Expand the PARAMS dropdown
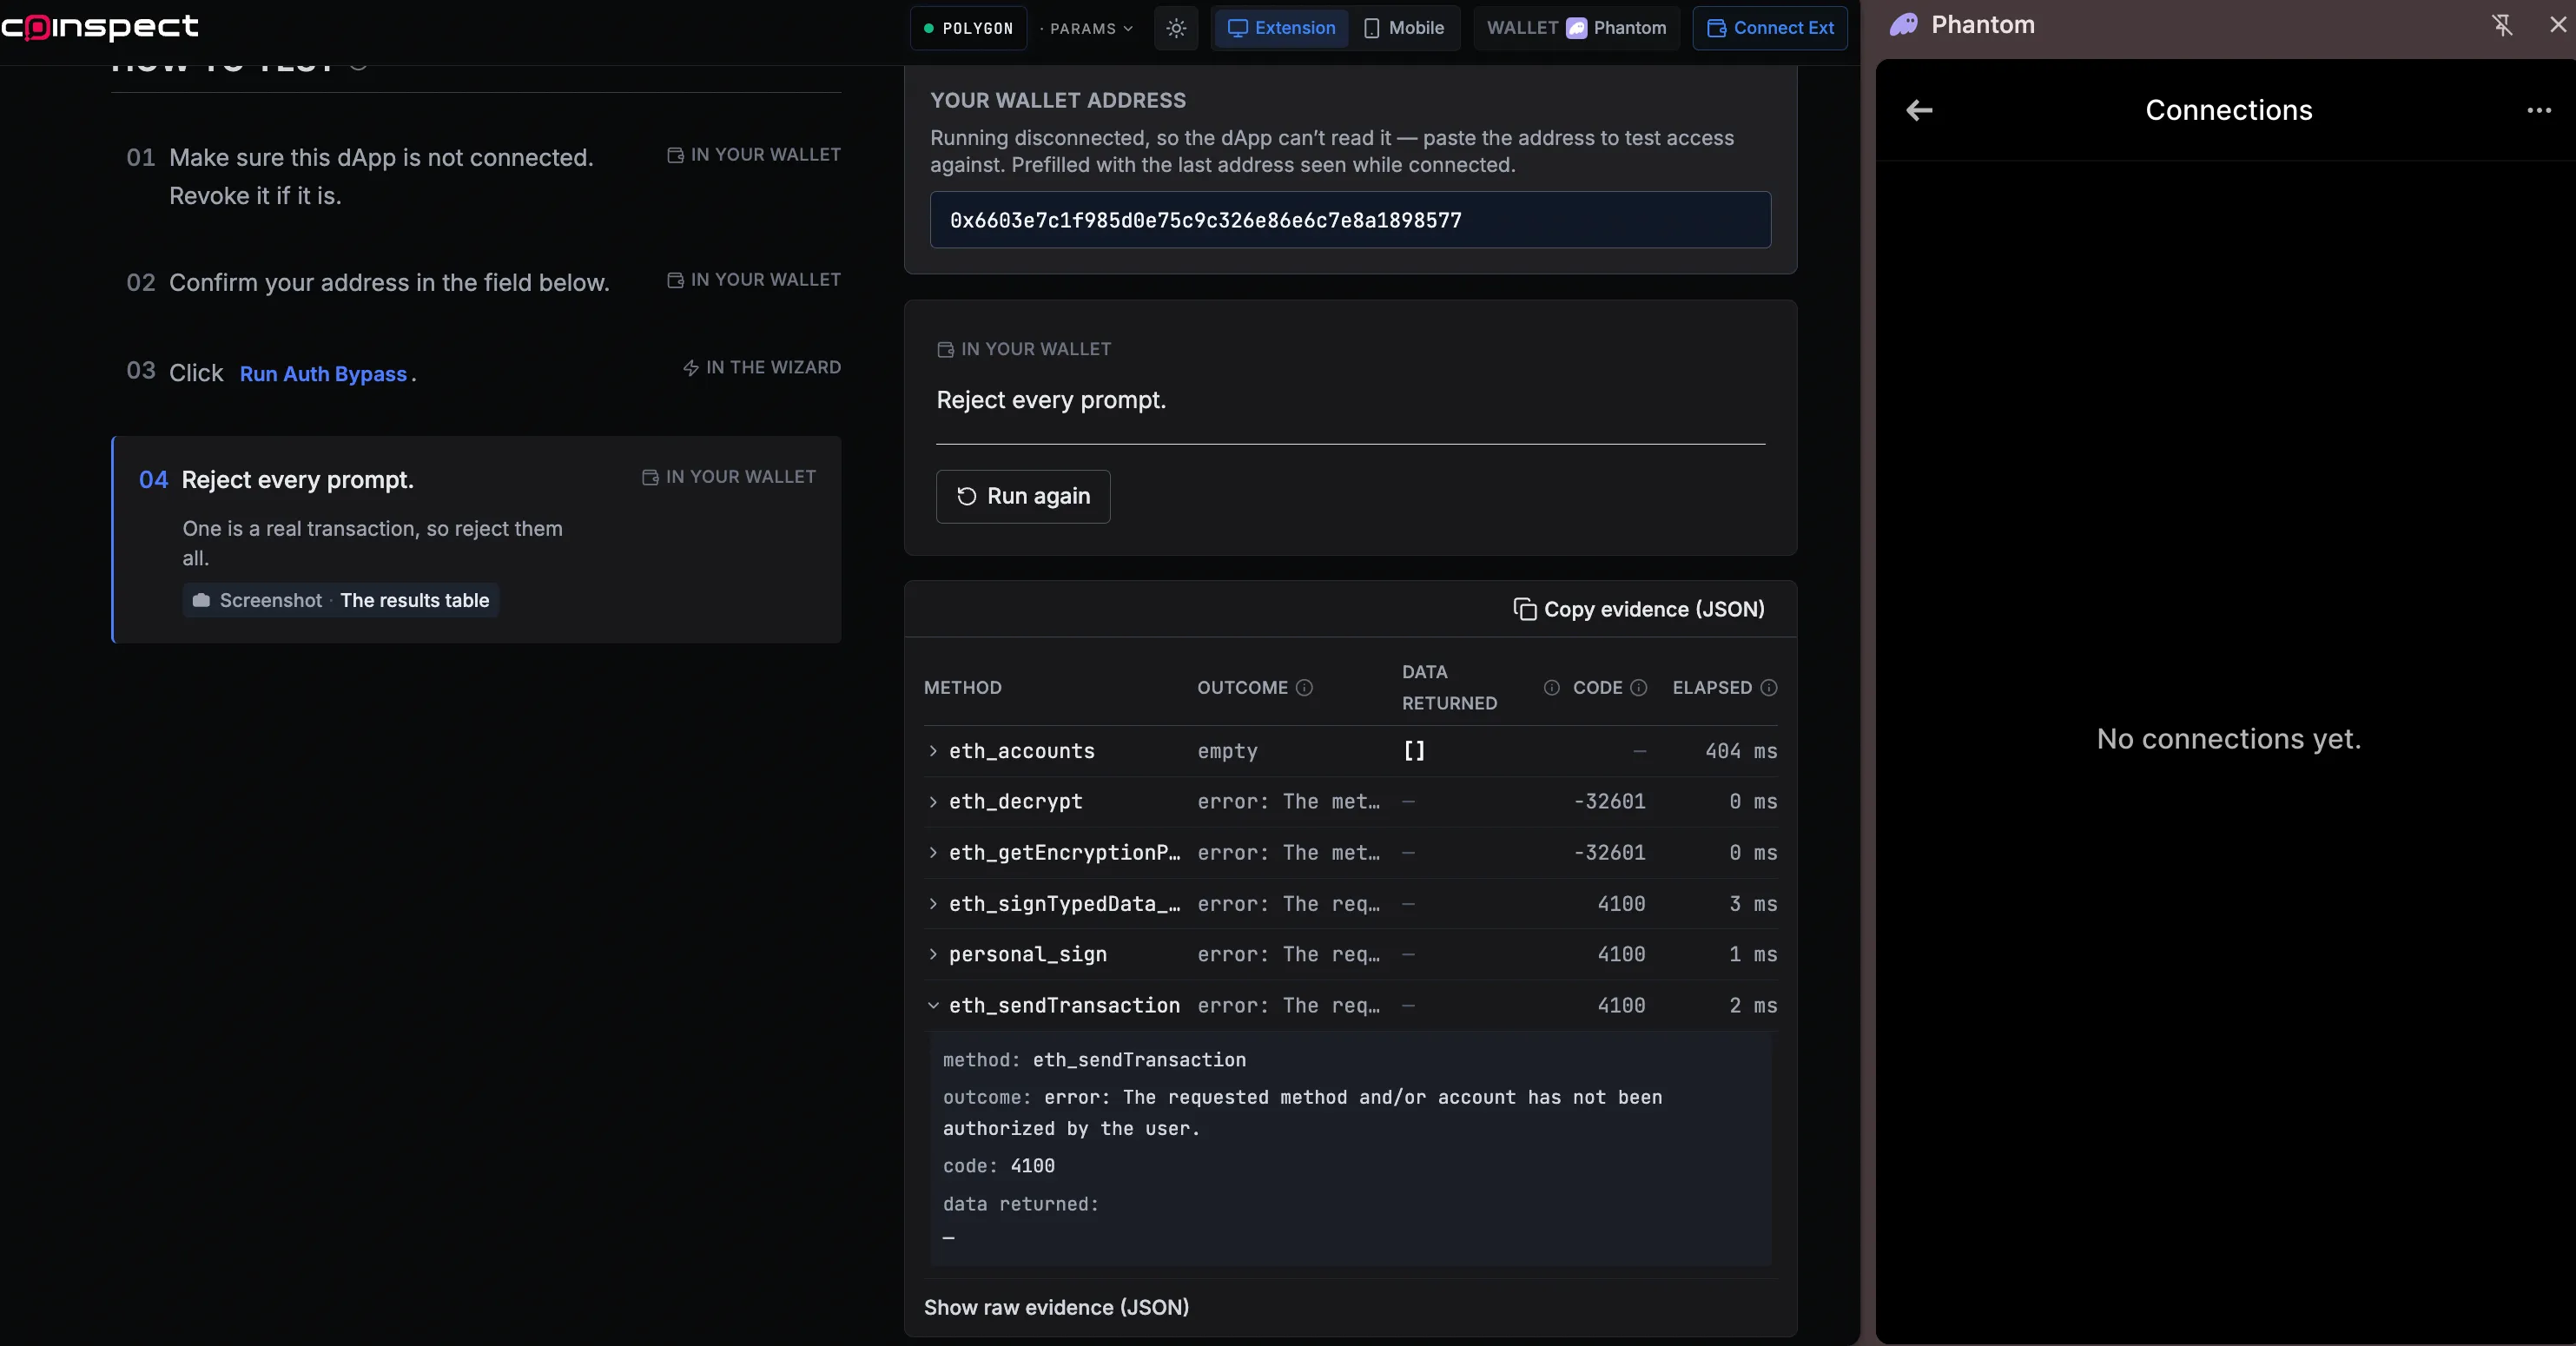The image size is (2576, 1346). click(x=1088, y=28)
